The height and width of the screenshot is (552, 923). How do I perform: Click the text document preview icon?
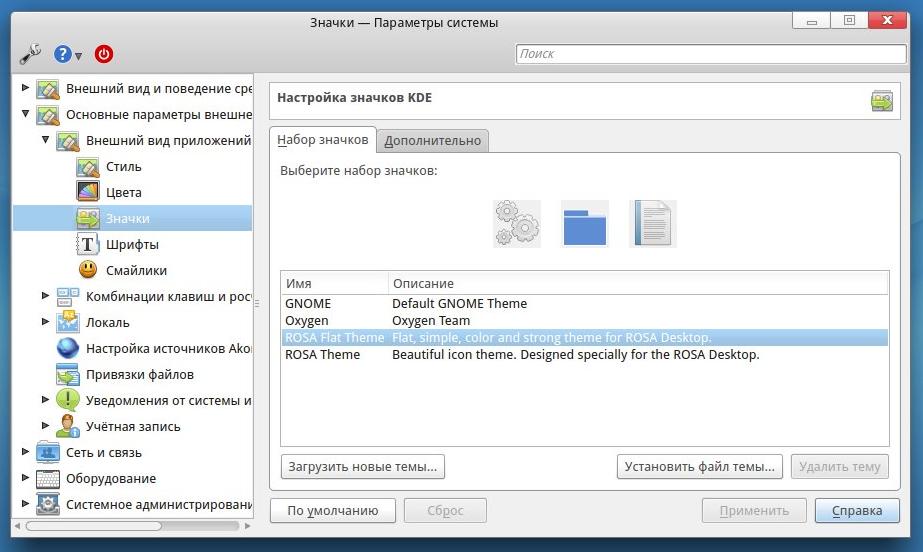point(653,224)
